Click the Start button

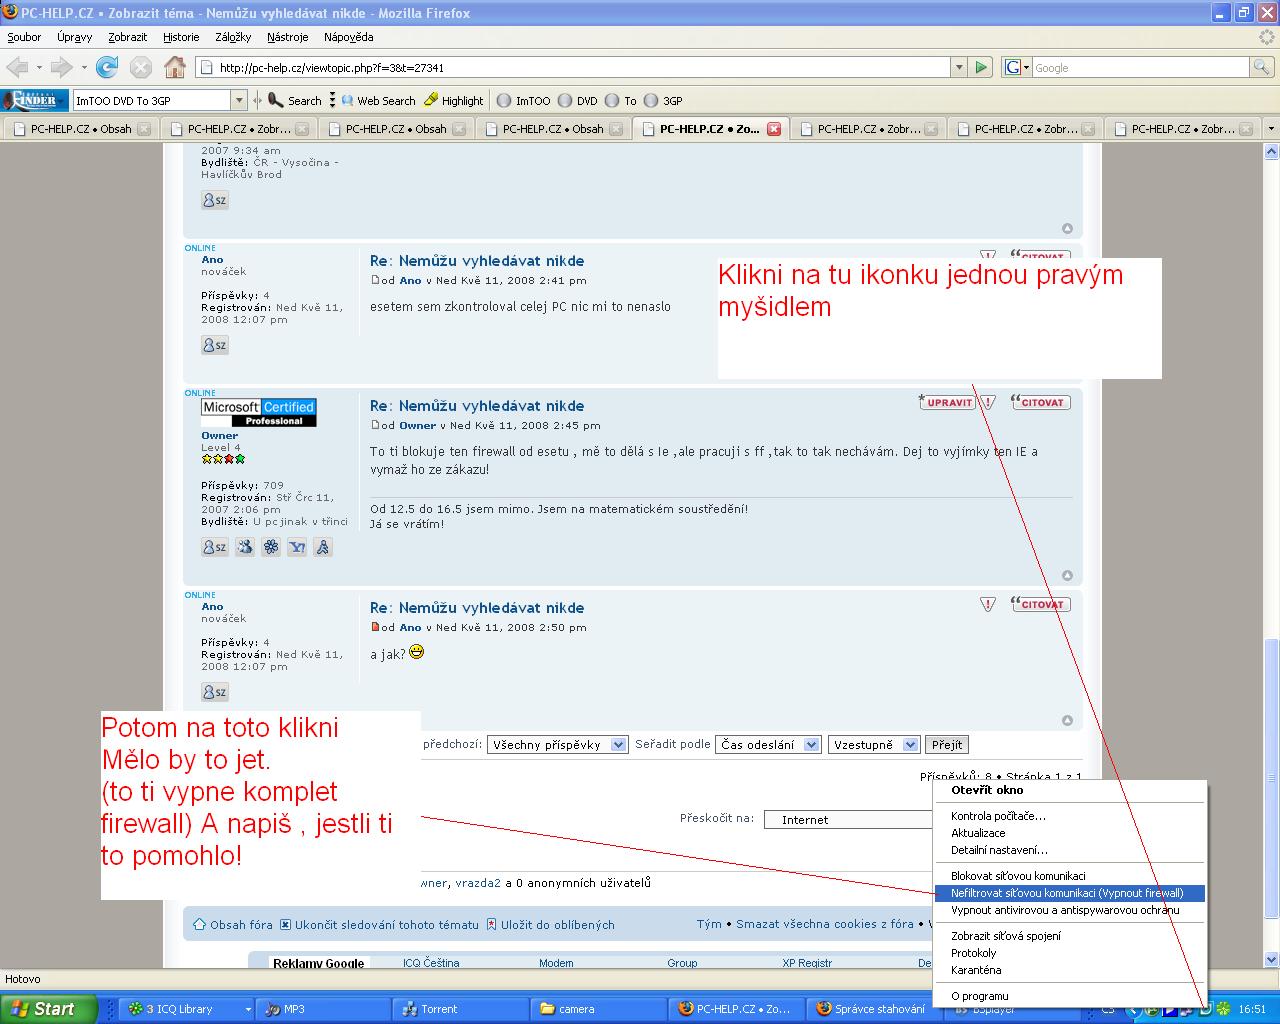49,1009
